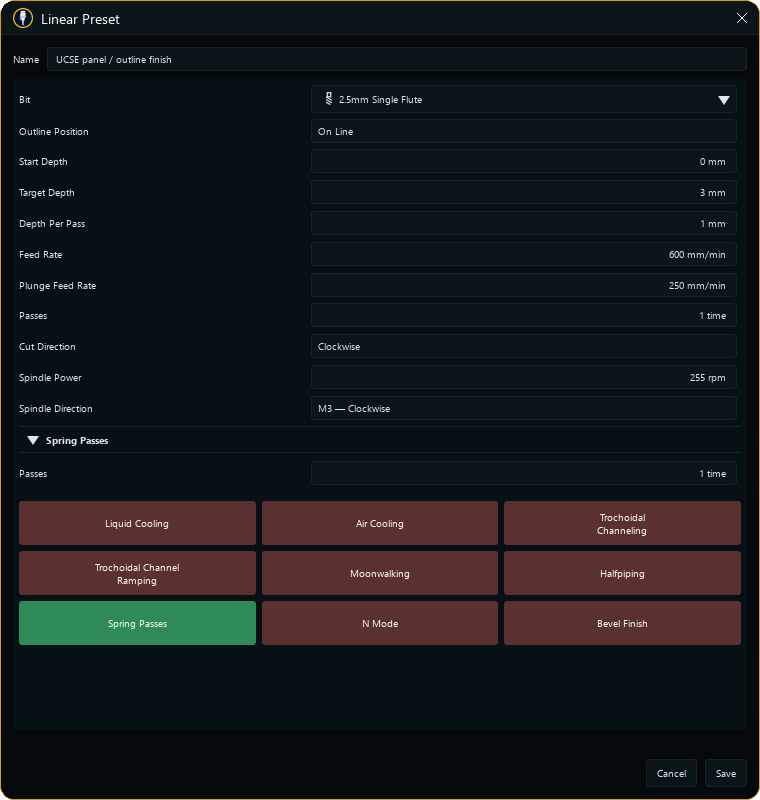Click the Plunge Feed Rate label
The width and height of the screenshot is (760, 800).
57,286
